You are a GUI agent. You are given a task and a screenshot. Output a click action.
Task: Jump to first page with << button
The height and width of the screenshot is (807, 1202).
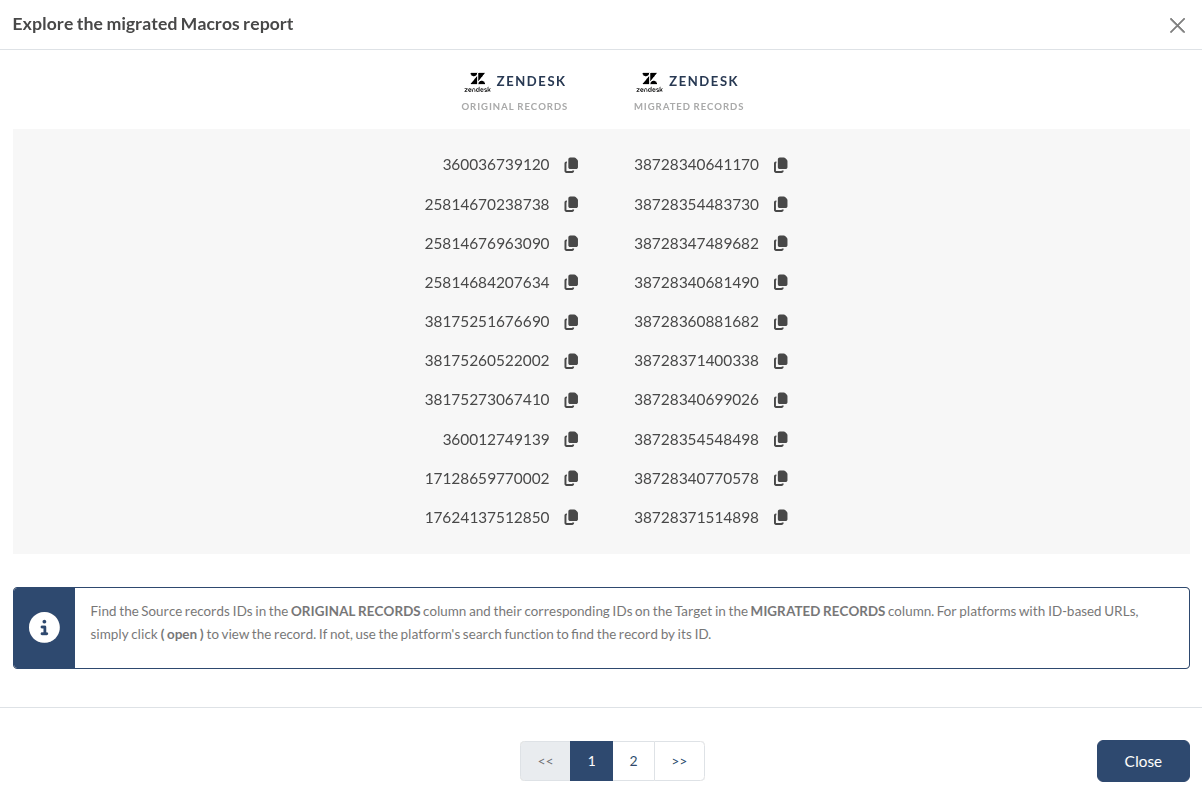point(545,761)
